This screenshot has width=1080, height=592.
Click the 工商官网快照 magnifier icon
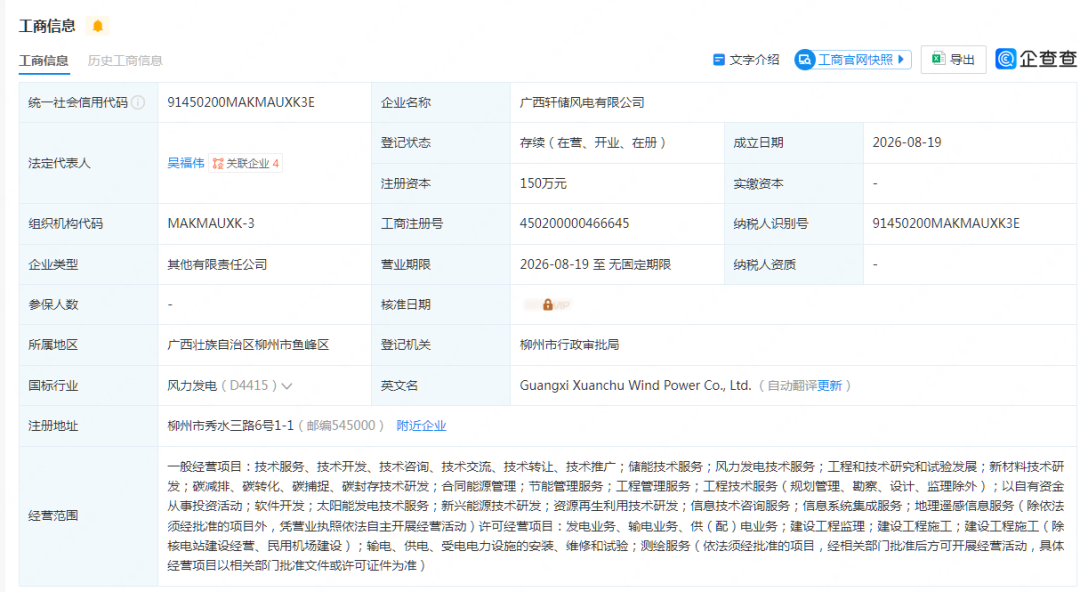click(804, 60)
